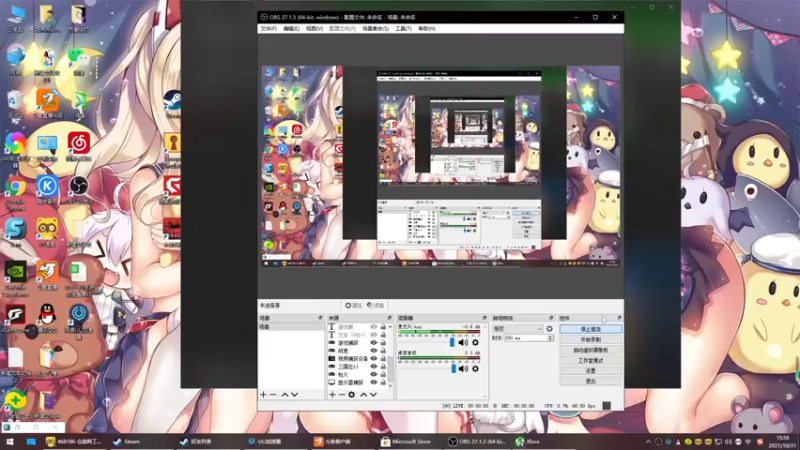Open 滤镜 filters on source toolbar
This screenshot has height=450, width=800.
pos(376,305)
